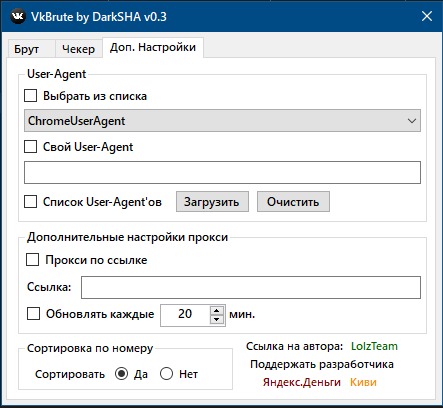Increase minutes with the spinner up arrow

[217, 311]
